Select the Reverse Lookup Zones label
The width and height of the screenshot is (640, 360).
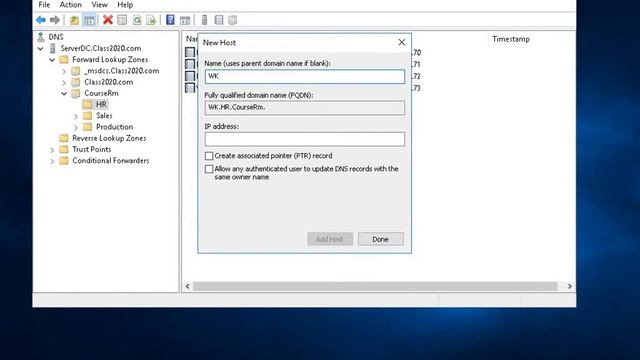point(109,138)
